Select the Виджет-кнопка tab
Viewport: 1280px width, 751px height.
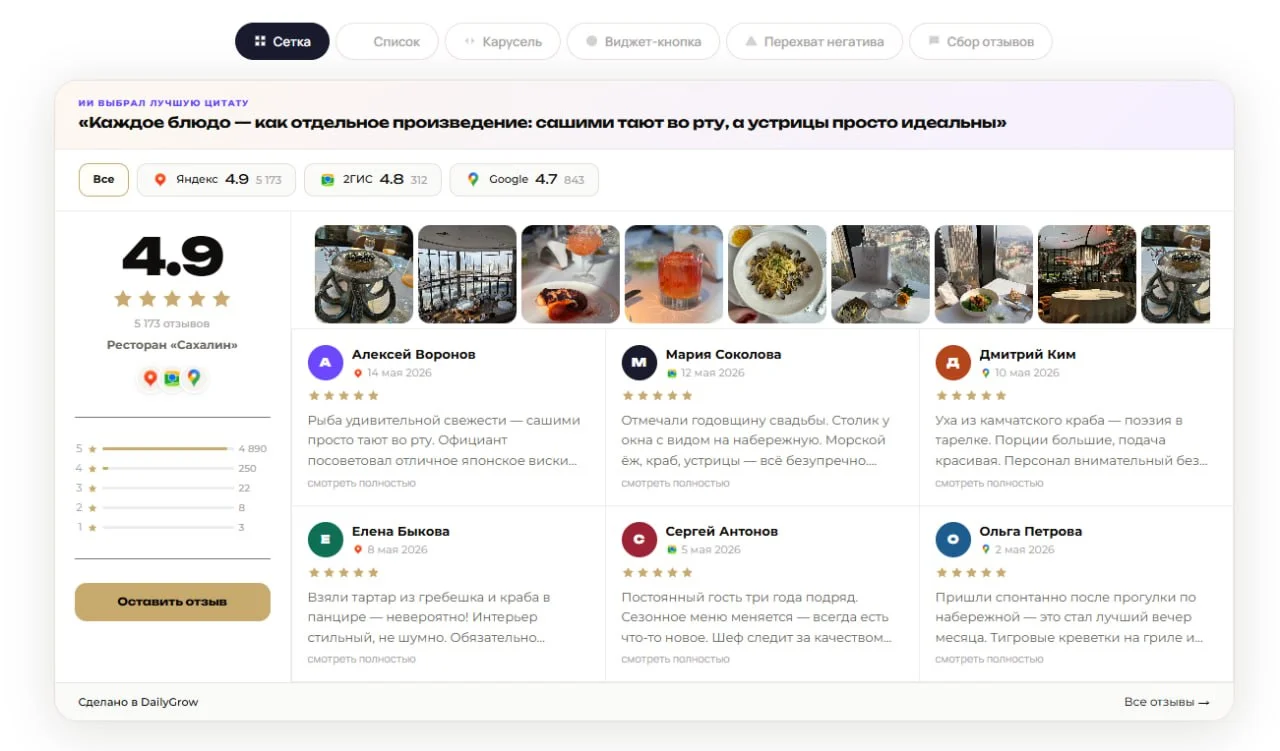click(x=643, y=42)
